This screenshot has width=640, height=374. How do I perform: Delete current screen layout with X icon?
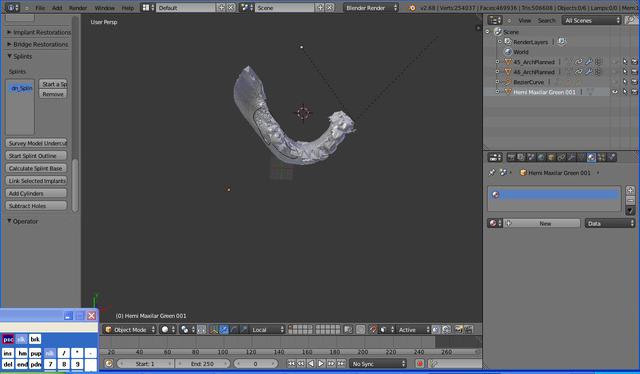pos(231,8)
